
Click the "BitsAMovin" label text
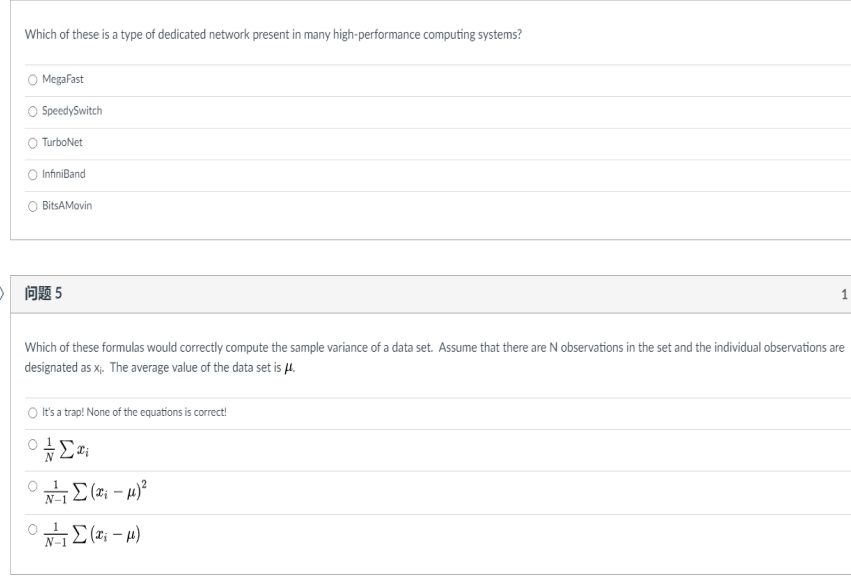68,206
